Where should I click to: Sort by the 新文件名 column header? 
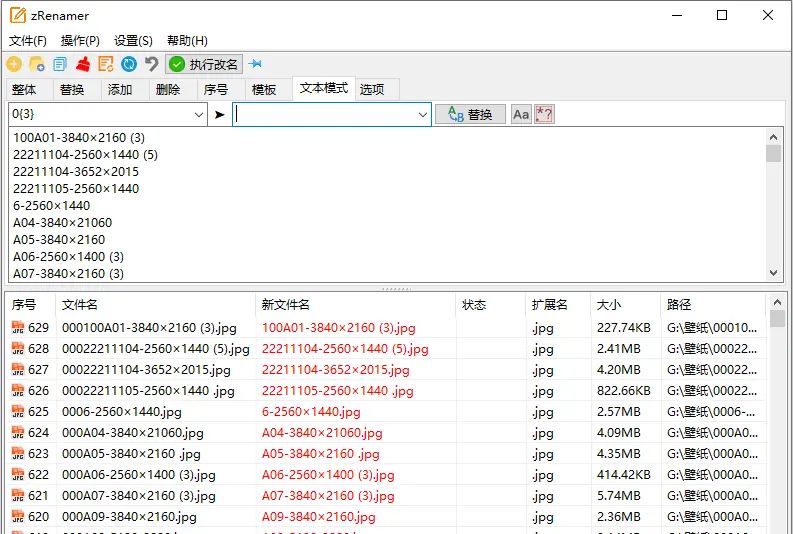click(x=356, y=304)
